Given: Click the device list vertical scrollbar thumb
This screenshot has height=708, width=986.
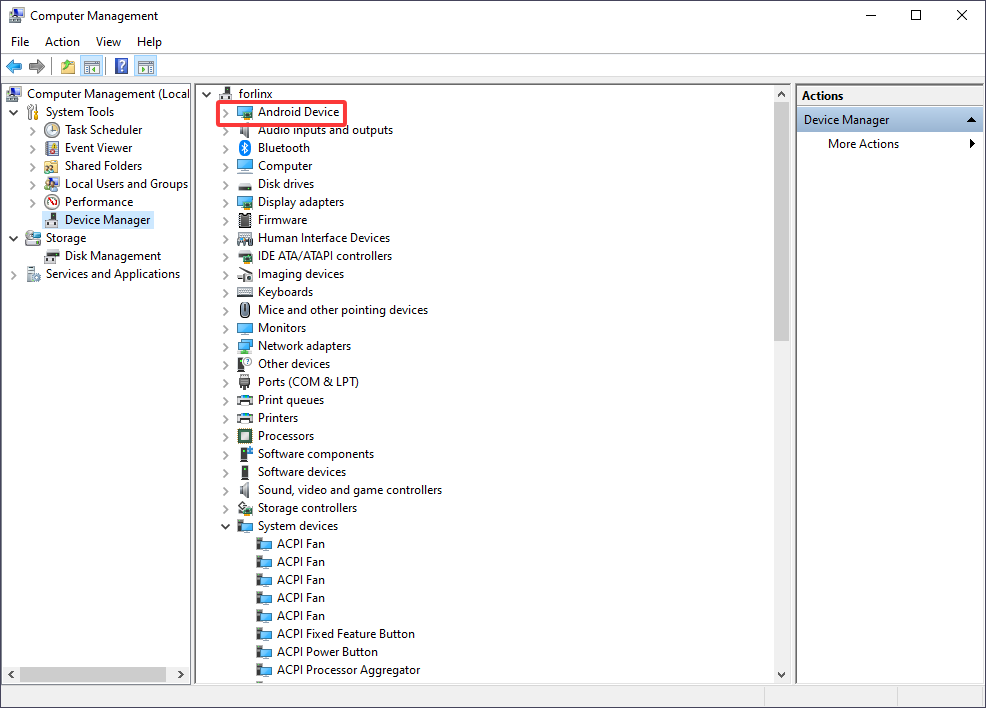Looking at the screenshot, I should point(781,221).
